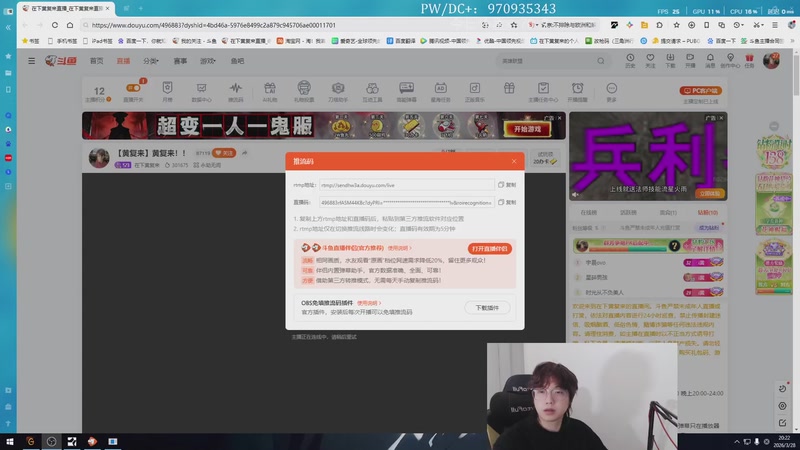800x450 pixels.
Task: Expand the Games dropdown
Action: 208,61
